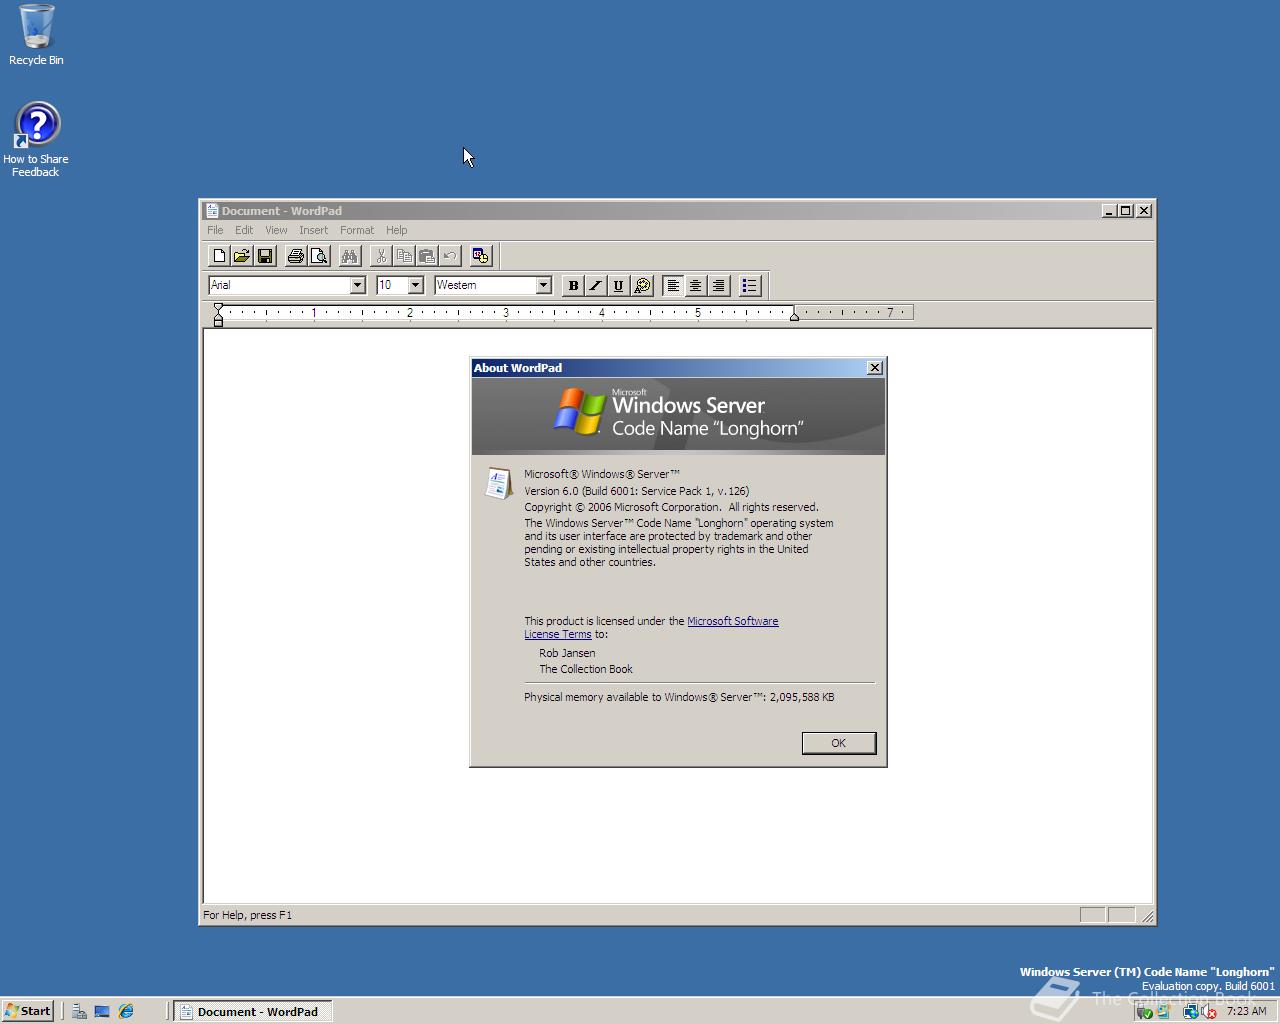
Task: Click the Find binoculars icon
Action: coord(350,256)
